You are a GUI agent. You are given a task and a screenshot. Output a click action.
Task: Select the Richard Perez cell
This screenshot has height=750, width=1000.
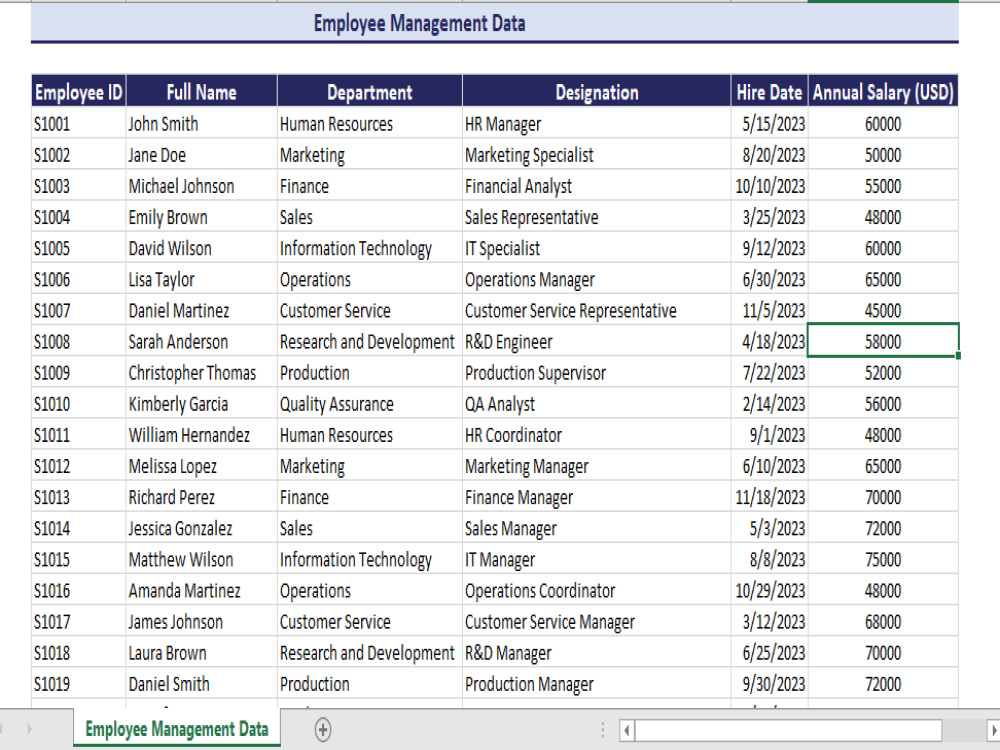(202, 497)
